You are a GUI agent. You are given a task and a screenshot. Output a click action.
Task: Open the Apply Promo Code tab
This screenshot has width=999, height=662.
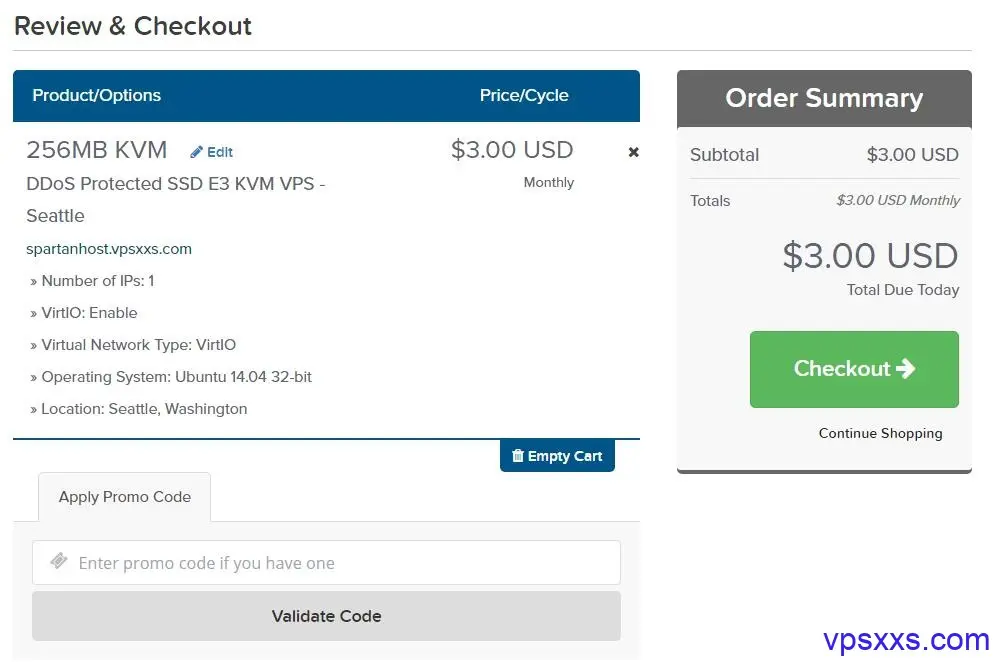click(x=125, y=497)
